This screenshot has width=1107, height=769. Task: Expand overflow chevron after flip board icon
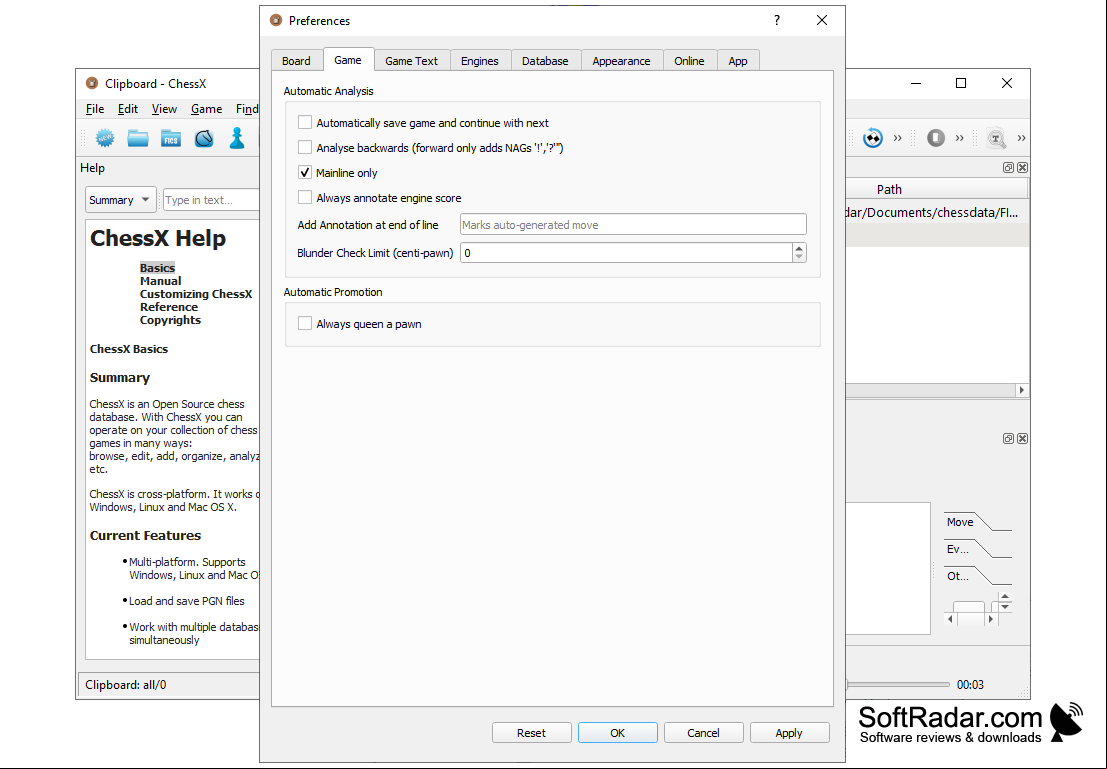point(897,138)
